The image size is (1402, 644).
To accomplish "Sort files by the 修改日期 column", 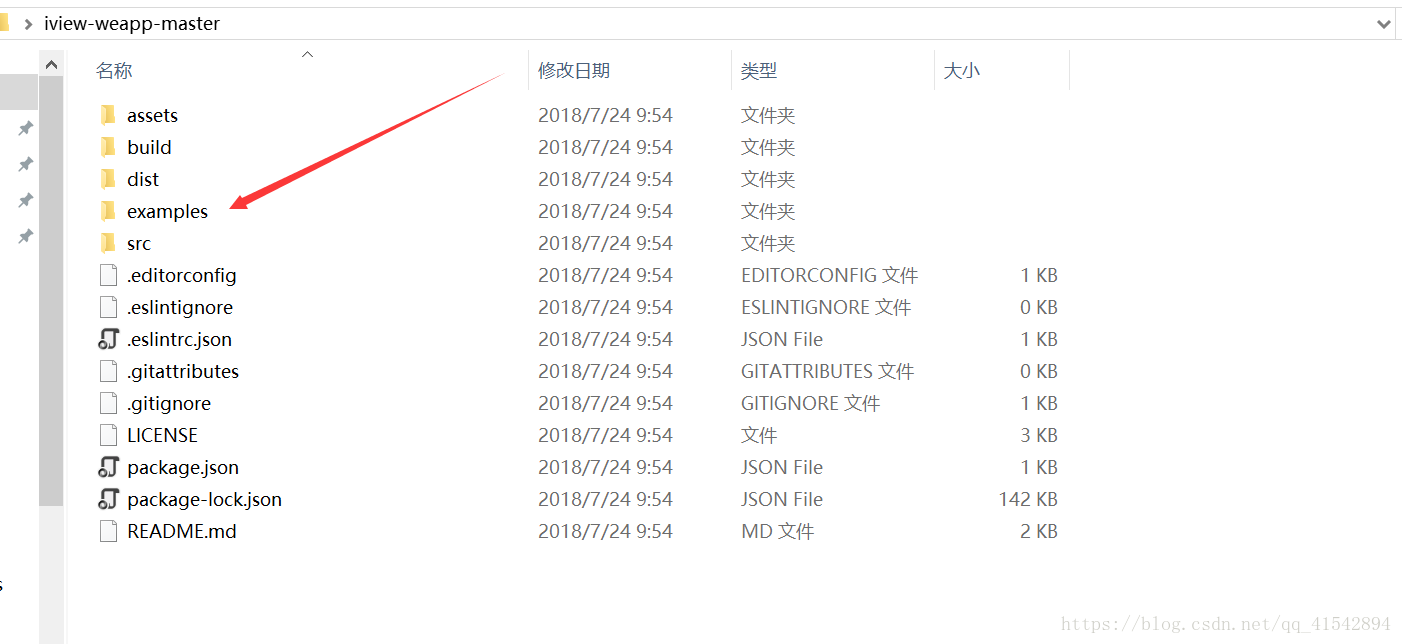I will (x=573, y=70).
